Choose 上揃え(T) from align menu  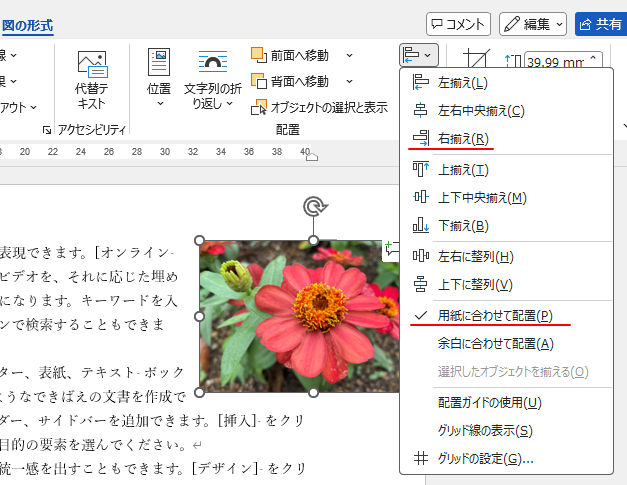506,170
